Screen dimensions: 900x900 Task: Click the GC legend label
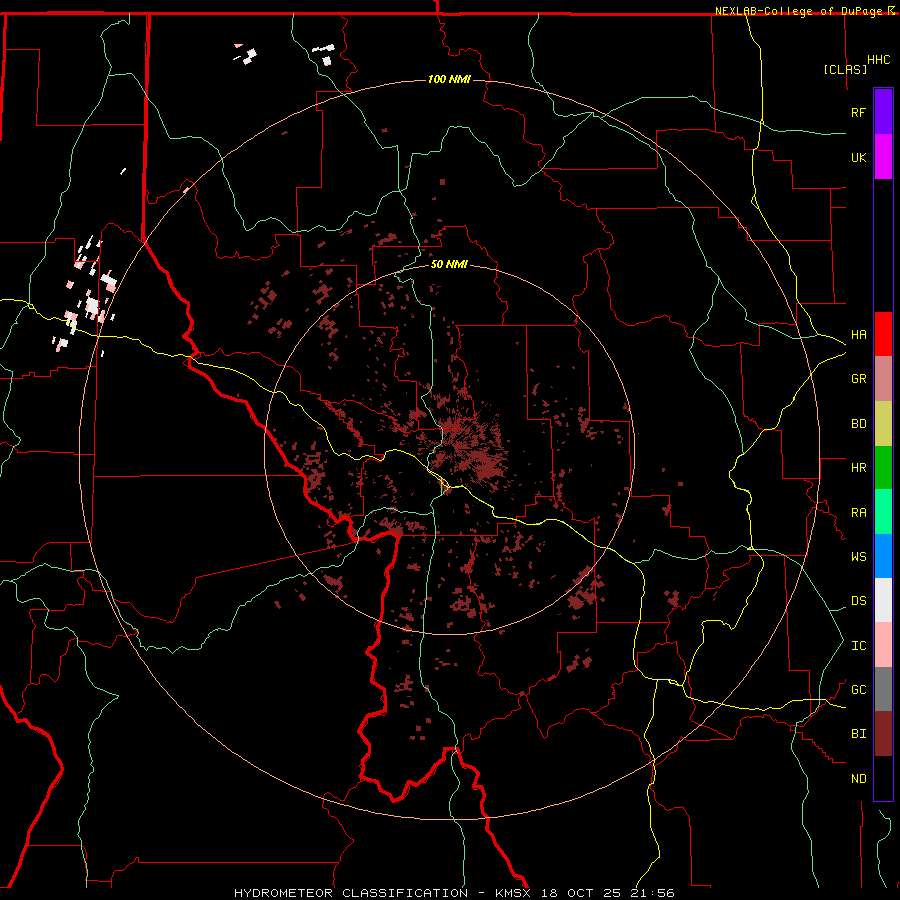[859, 690]
